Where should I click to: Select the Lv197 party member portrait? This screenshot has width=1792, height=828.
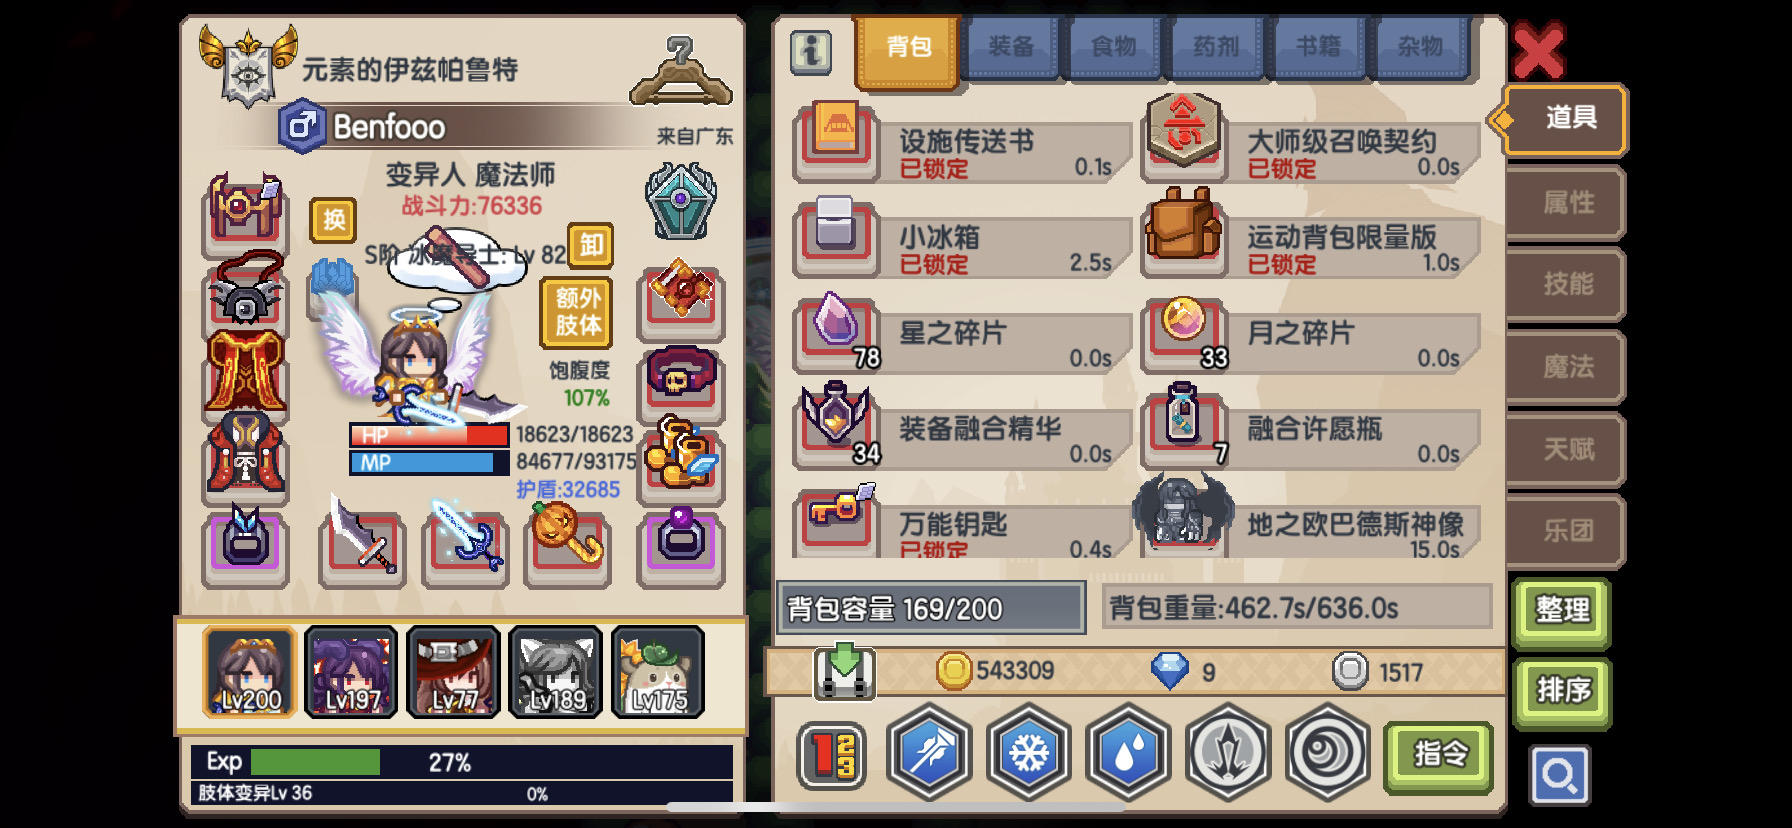351,672
